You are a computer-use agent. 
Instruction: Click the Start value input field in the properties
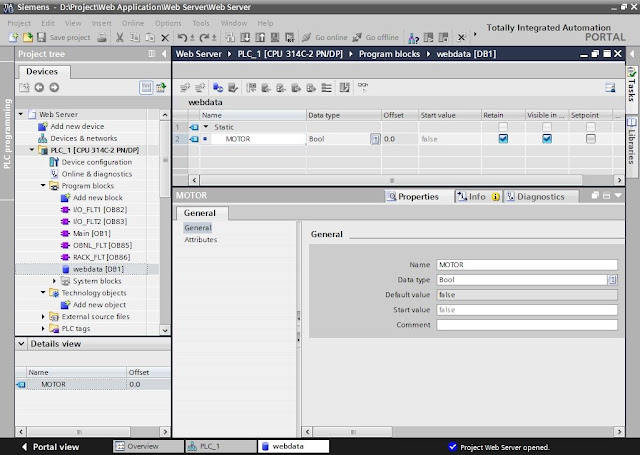point(527,310)
